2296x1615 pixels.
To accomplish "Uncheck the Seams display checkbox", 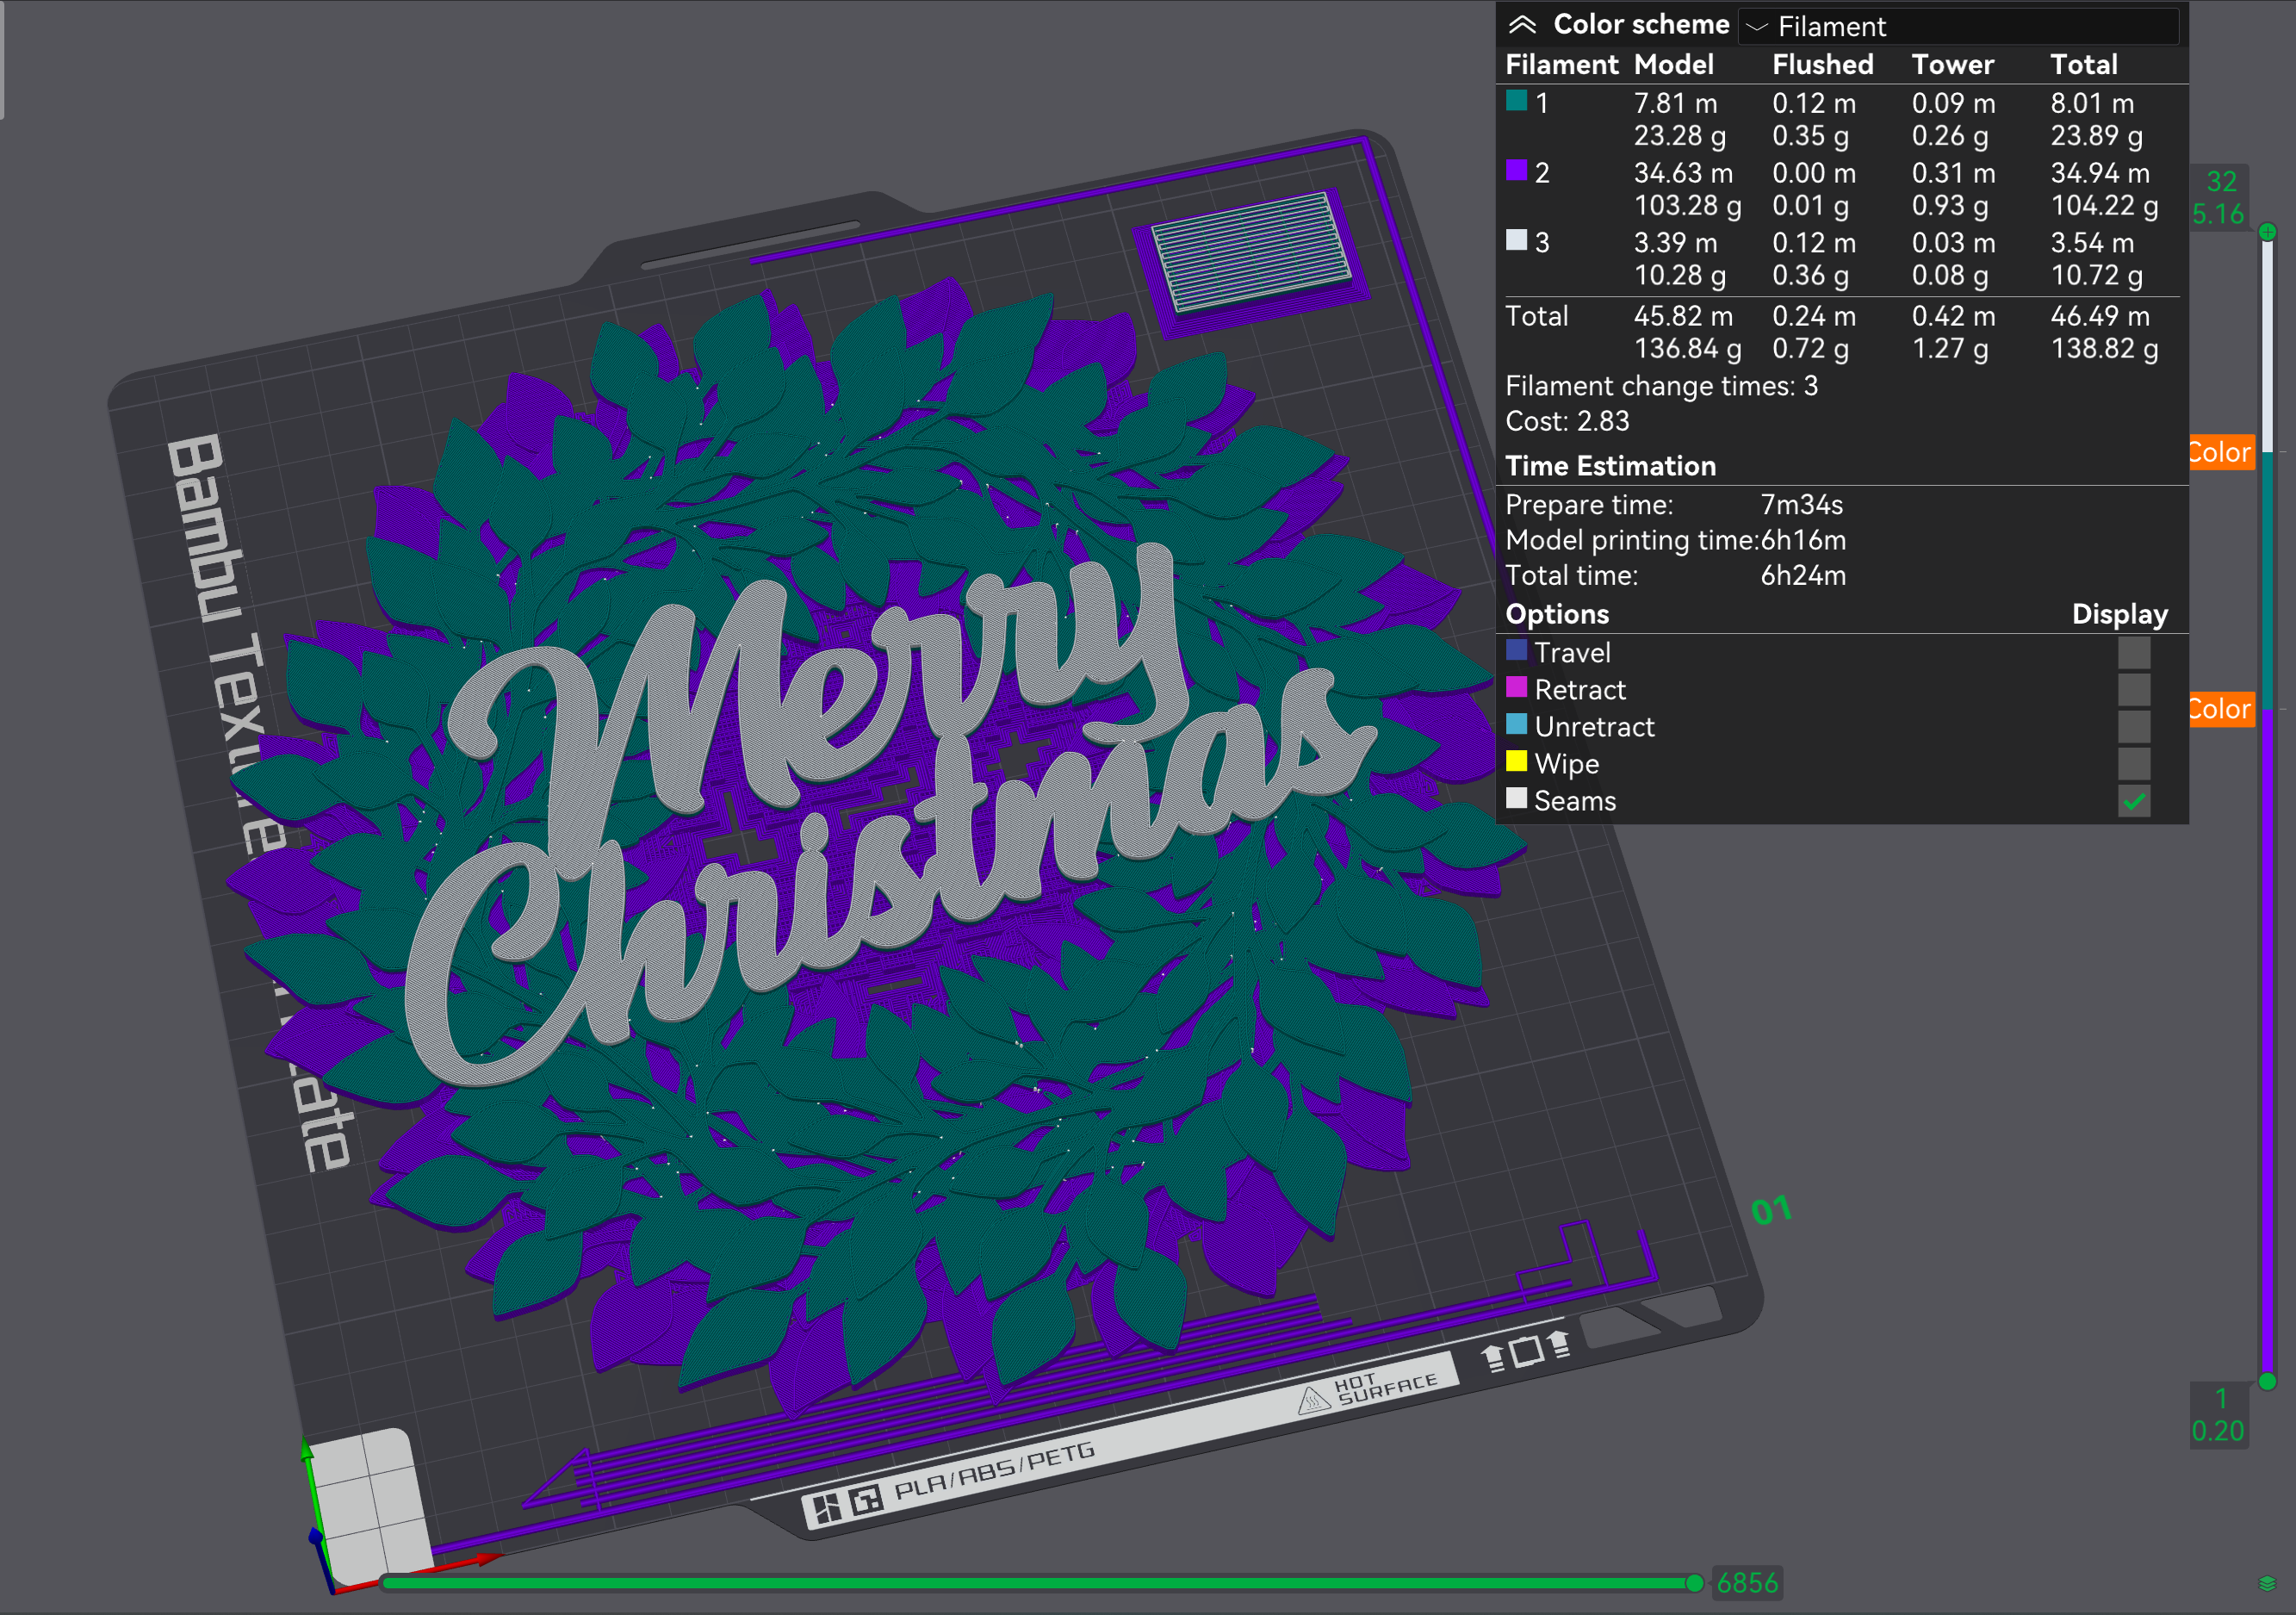I will coord(2133,801).
